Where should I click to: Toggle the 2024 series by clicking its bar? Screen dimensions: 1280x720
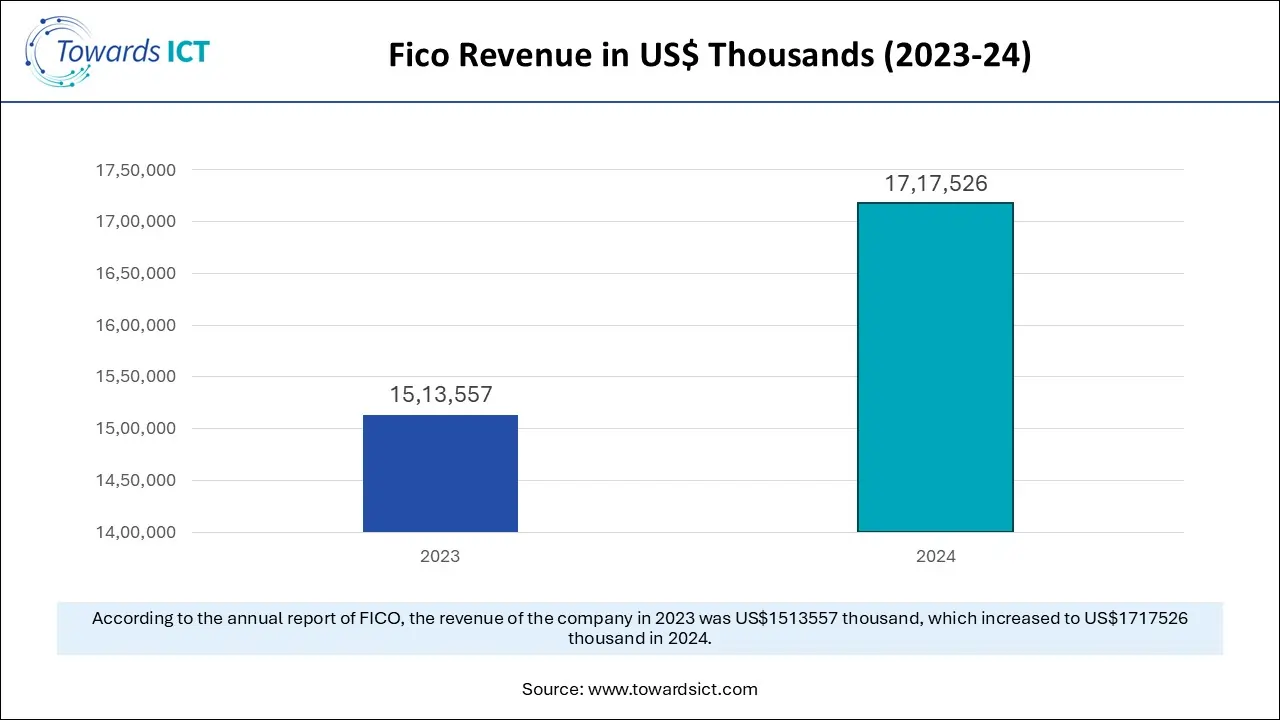pos(935,365)
